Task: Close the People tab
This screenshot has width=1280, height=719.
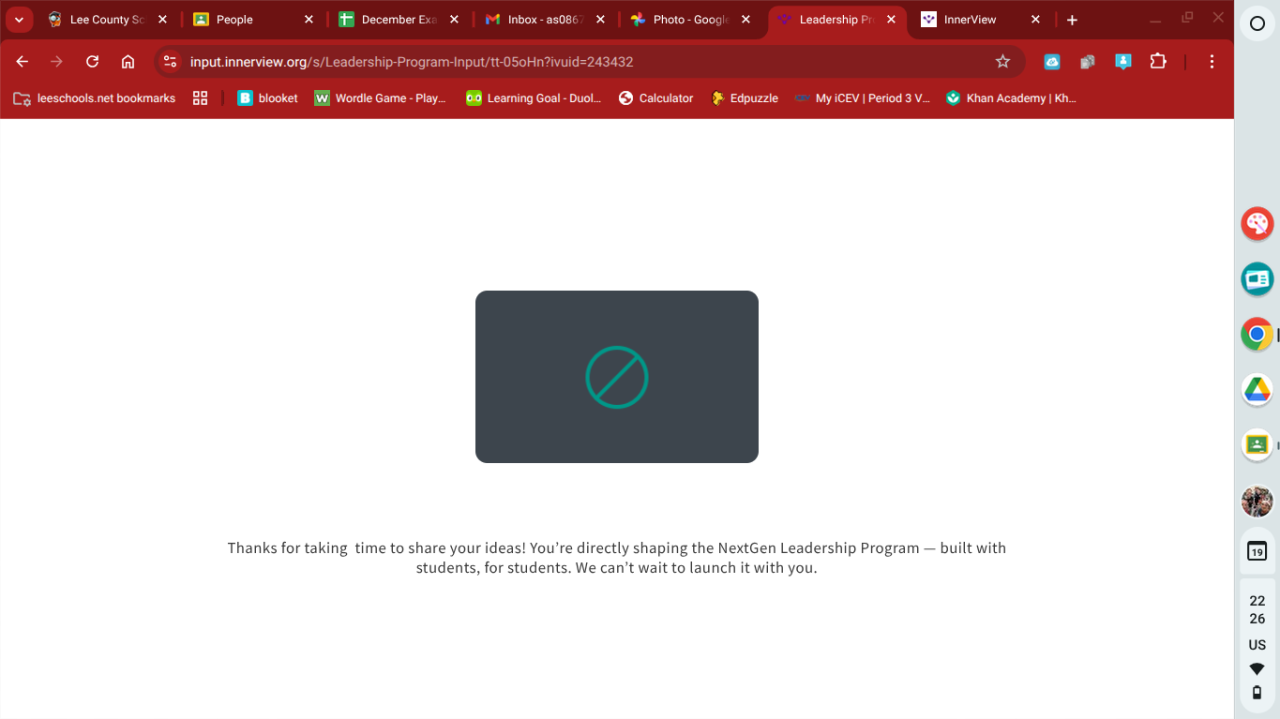Action: 308,19
